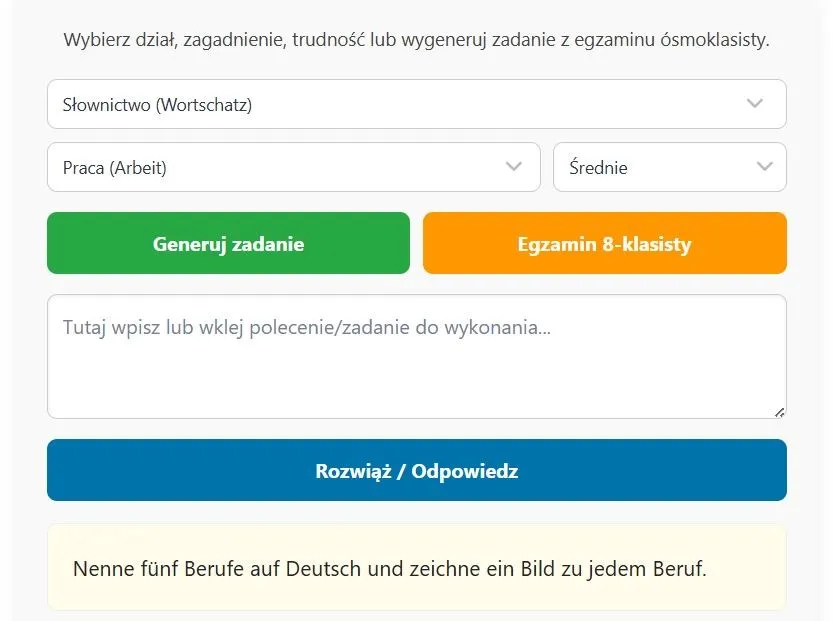Screen dimensions: 836x621
Task: Click the chevron arrow of the Słownictwo dropdown
Action: click(755, 104)
